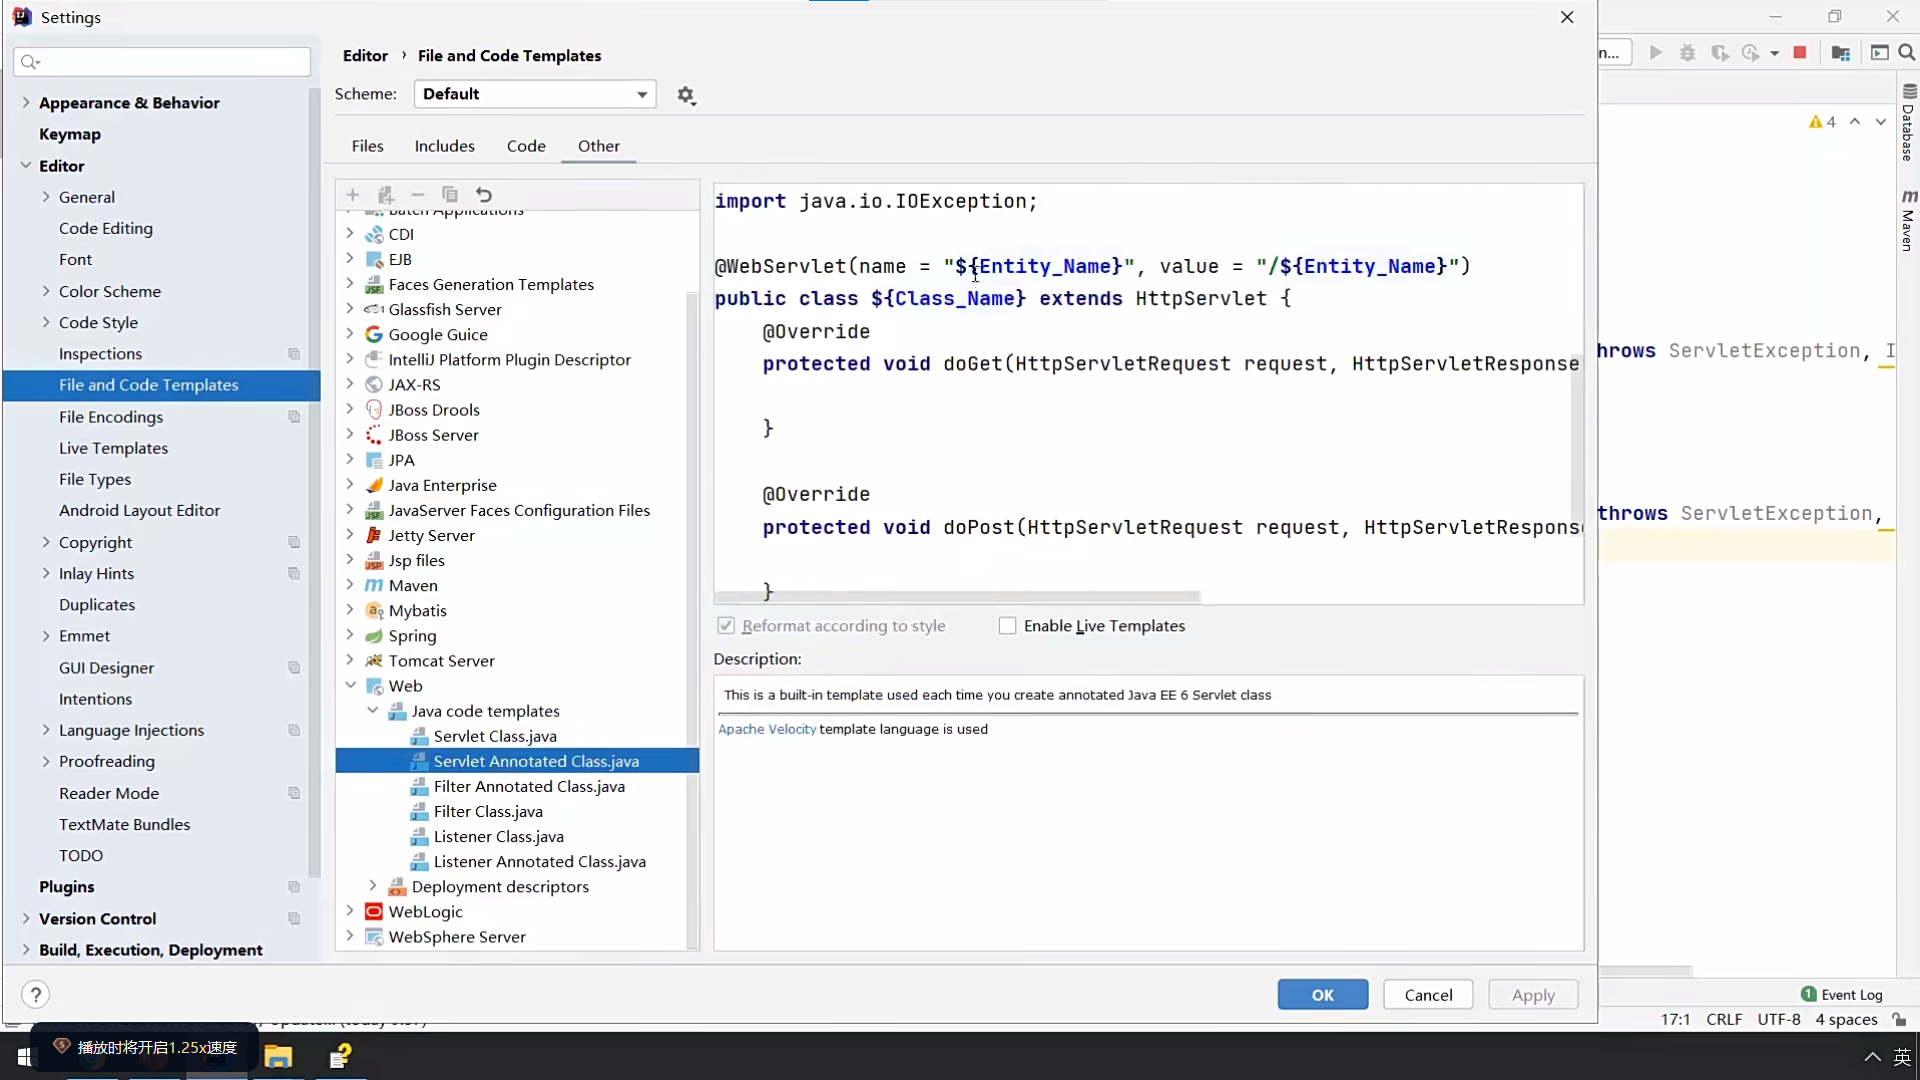Open the Event Log in status bar
This screenshot has height=1080, width=1920.
[x=1842, y=995]
